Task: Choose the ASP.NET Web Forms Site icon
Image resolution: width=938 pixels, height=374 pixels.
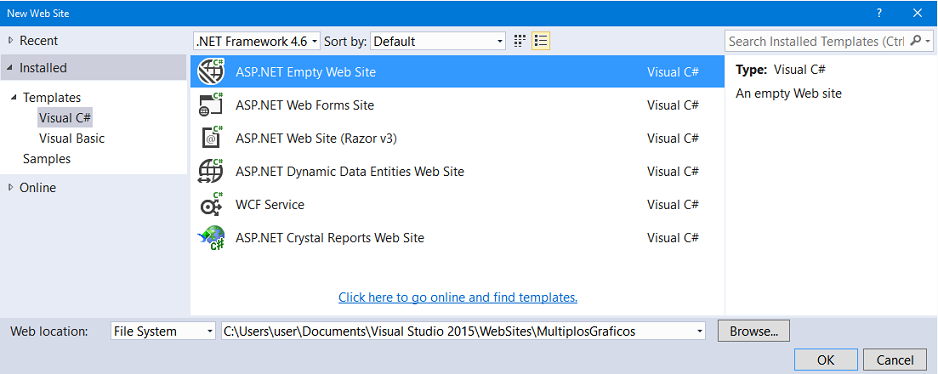Action: [211, 105]
